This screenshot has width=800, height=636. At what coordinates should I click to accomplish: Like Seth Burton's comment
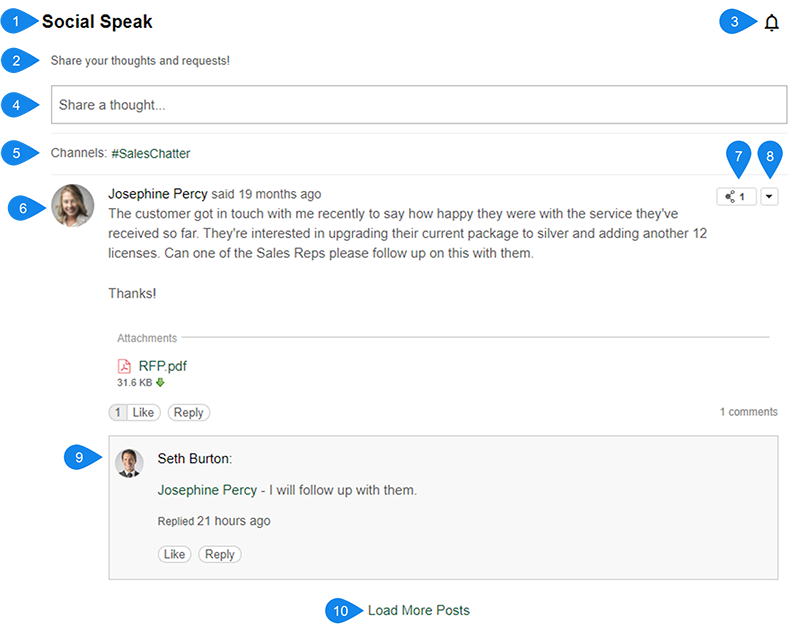(175, 554)
